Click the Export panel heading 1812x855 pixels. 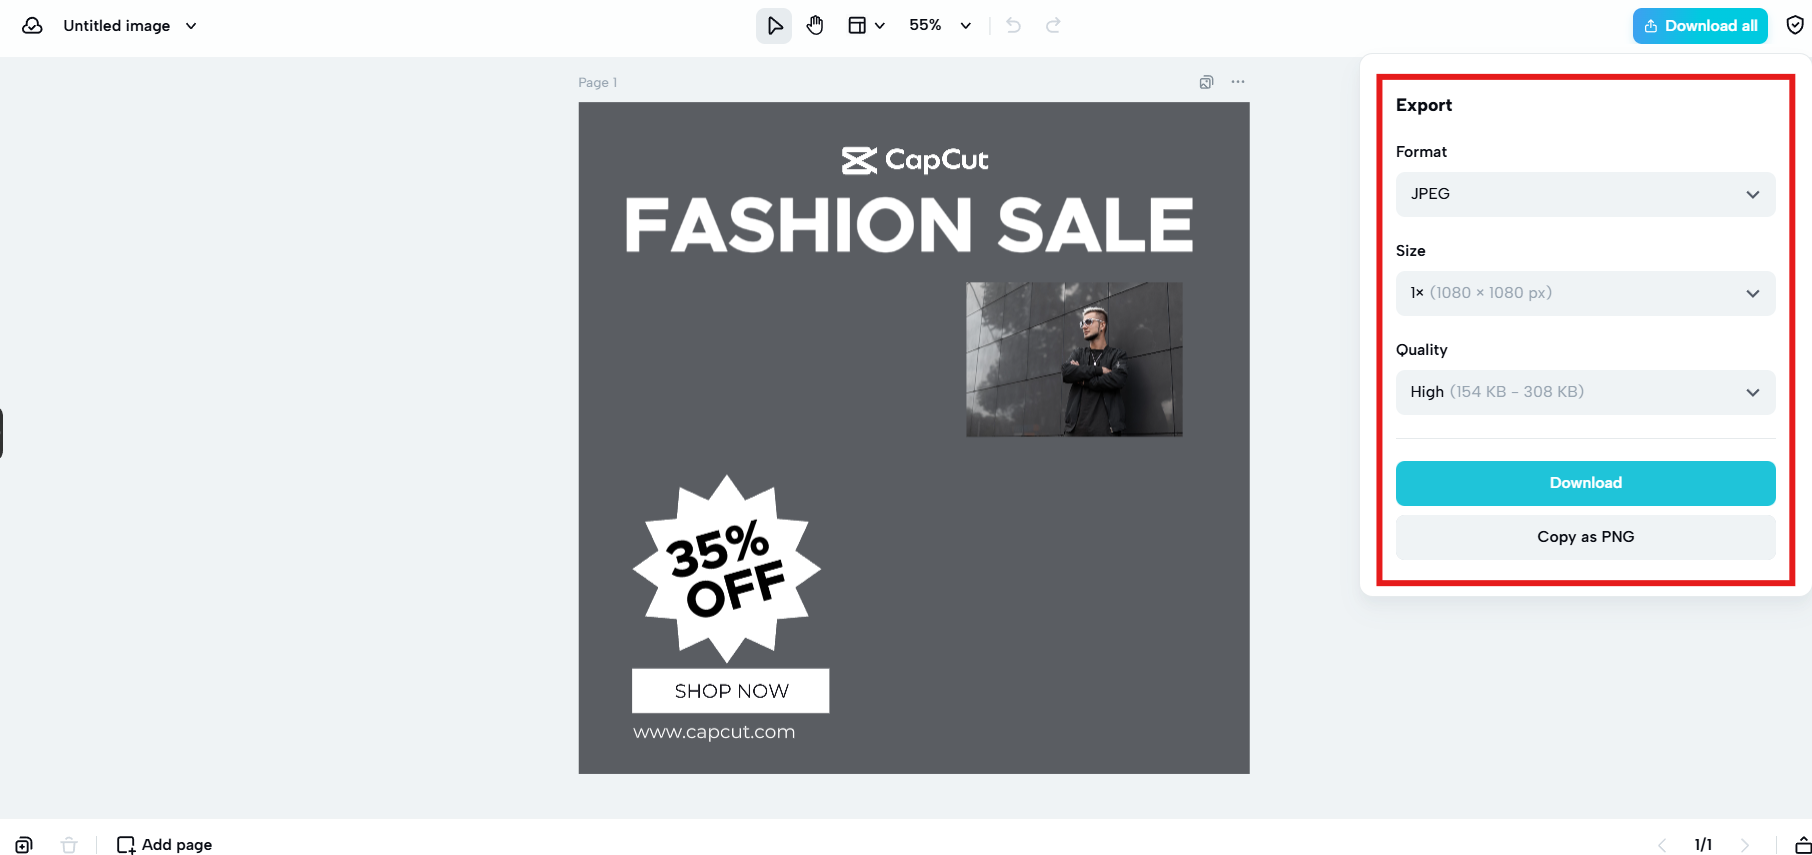[1424, 105]
